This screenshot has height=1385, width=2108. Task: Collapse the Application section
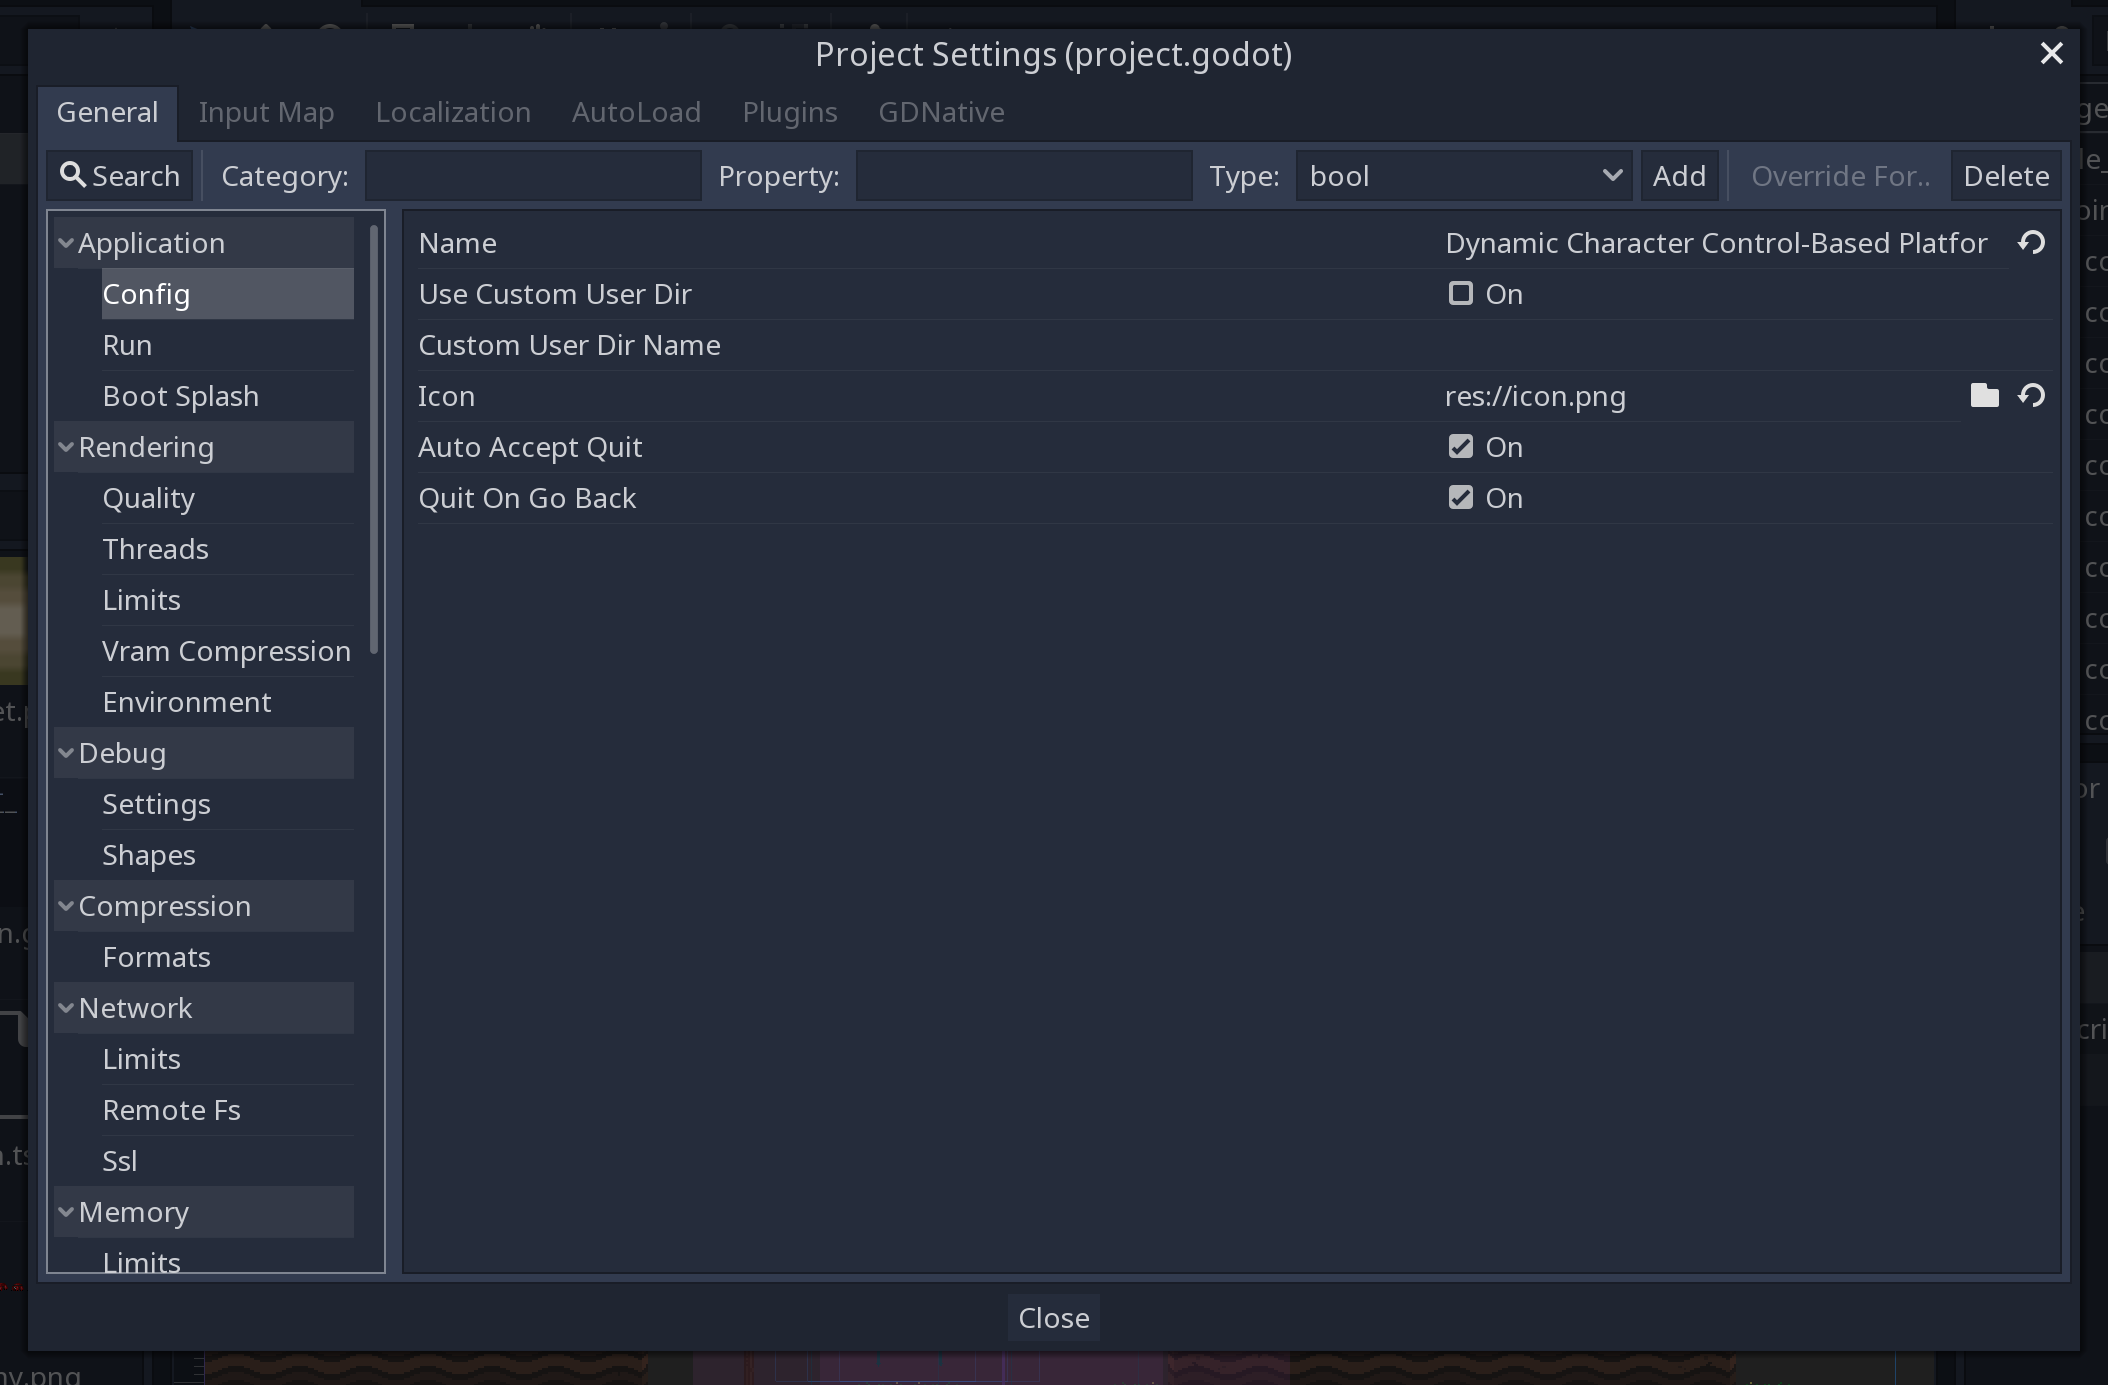point(65,242)
